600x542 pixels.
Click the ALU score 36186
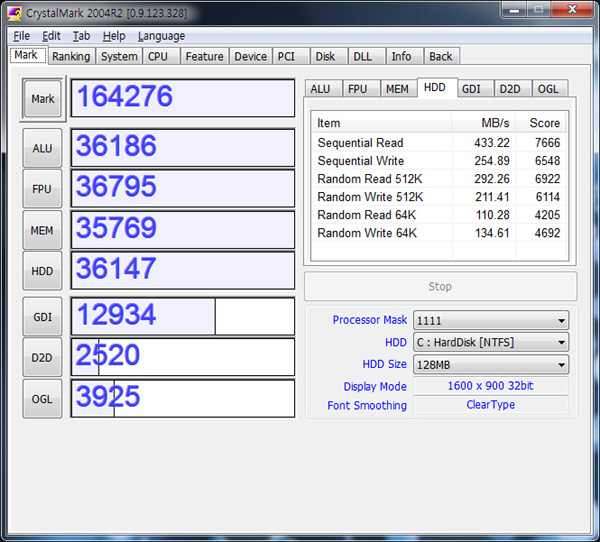pos(183,148)
